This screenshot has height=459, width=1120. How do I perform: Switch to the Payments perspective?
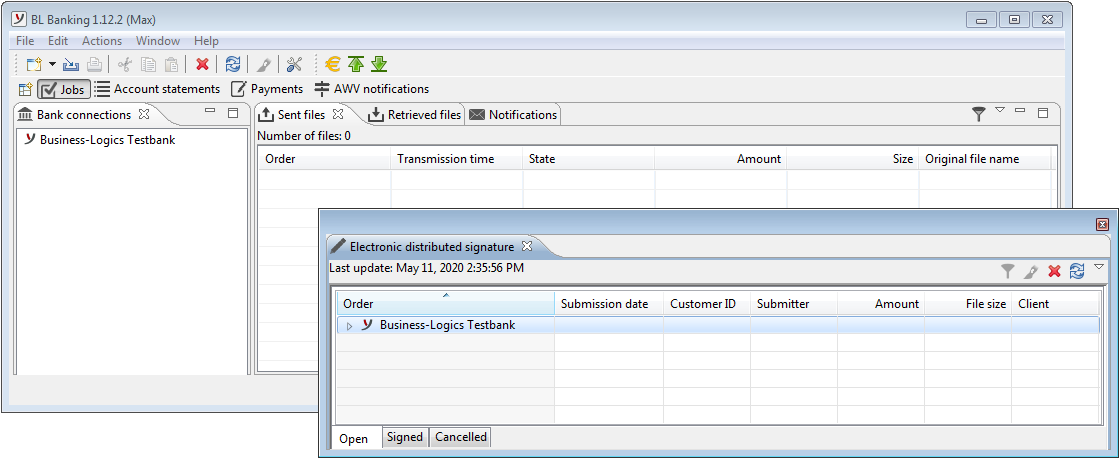267,89
